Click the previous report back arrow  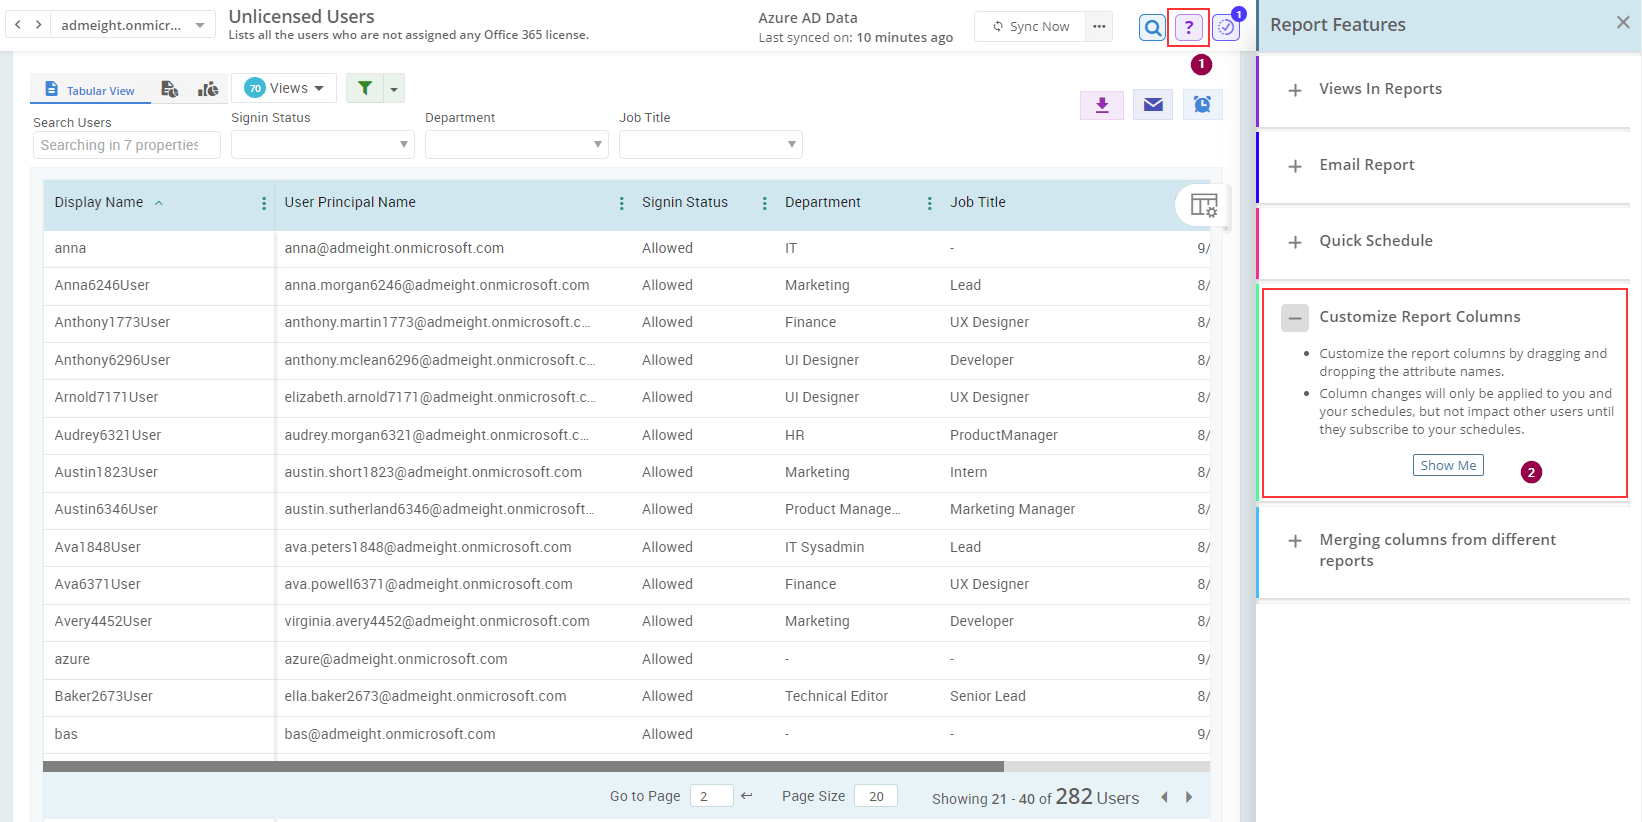[18, 24]
